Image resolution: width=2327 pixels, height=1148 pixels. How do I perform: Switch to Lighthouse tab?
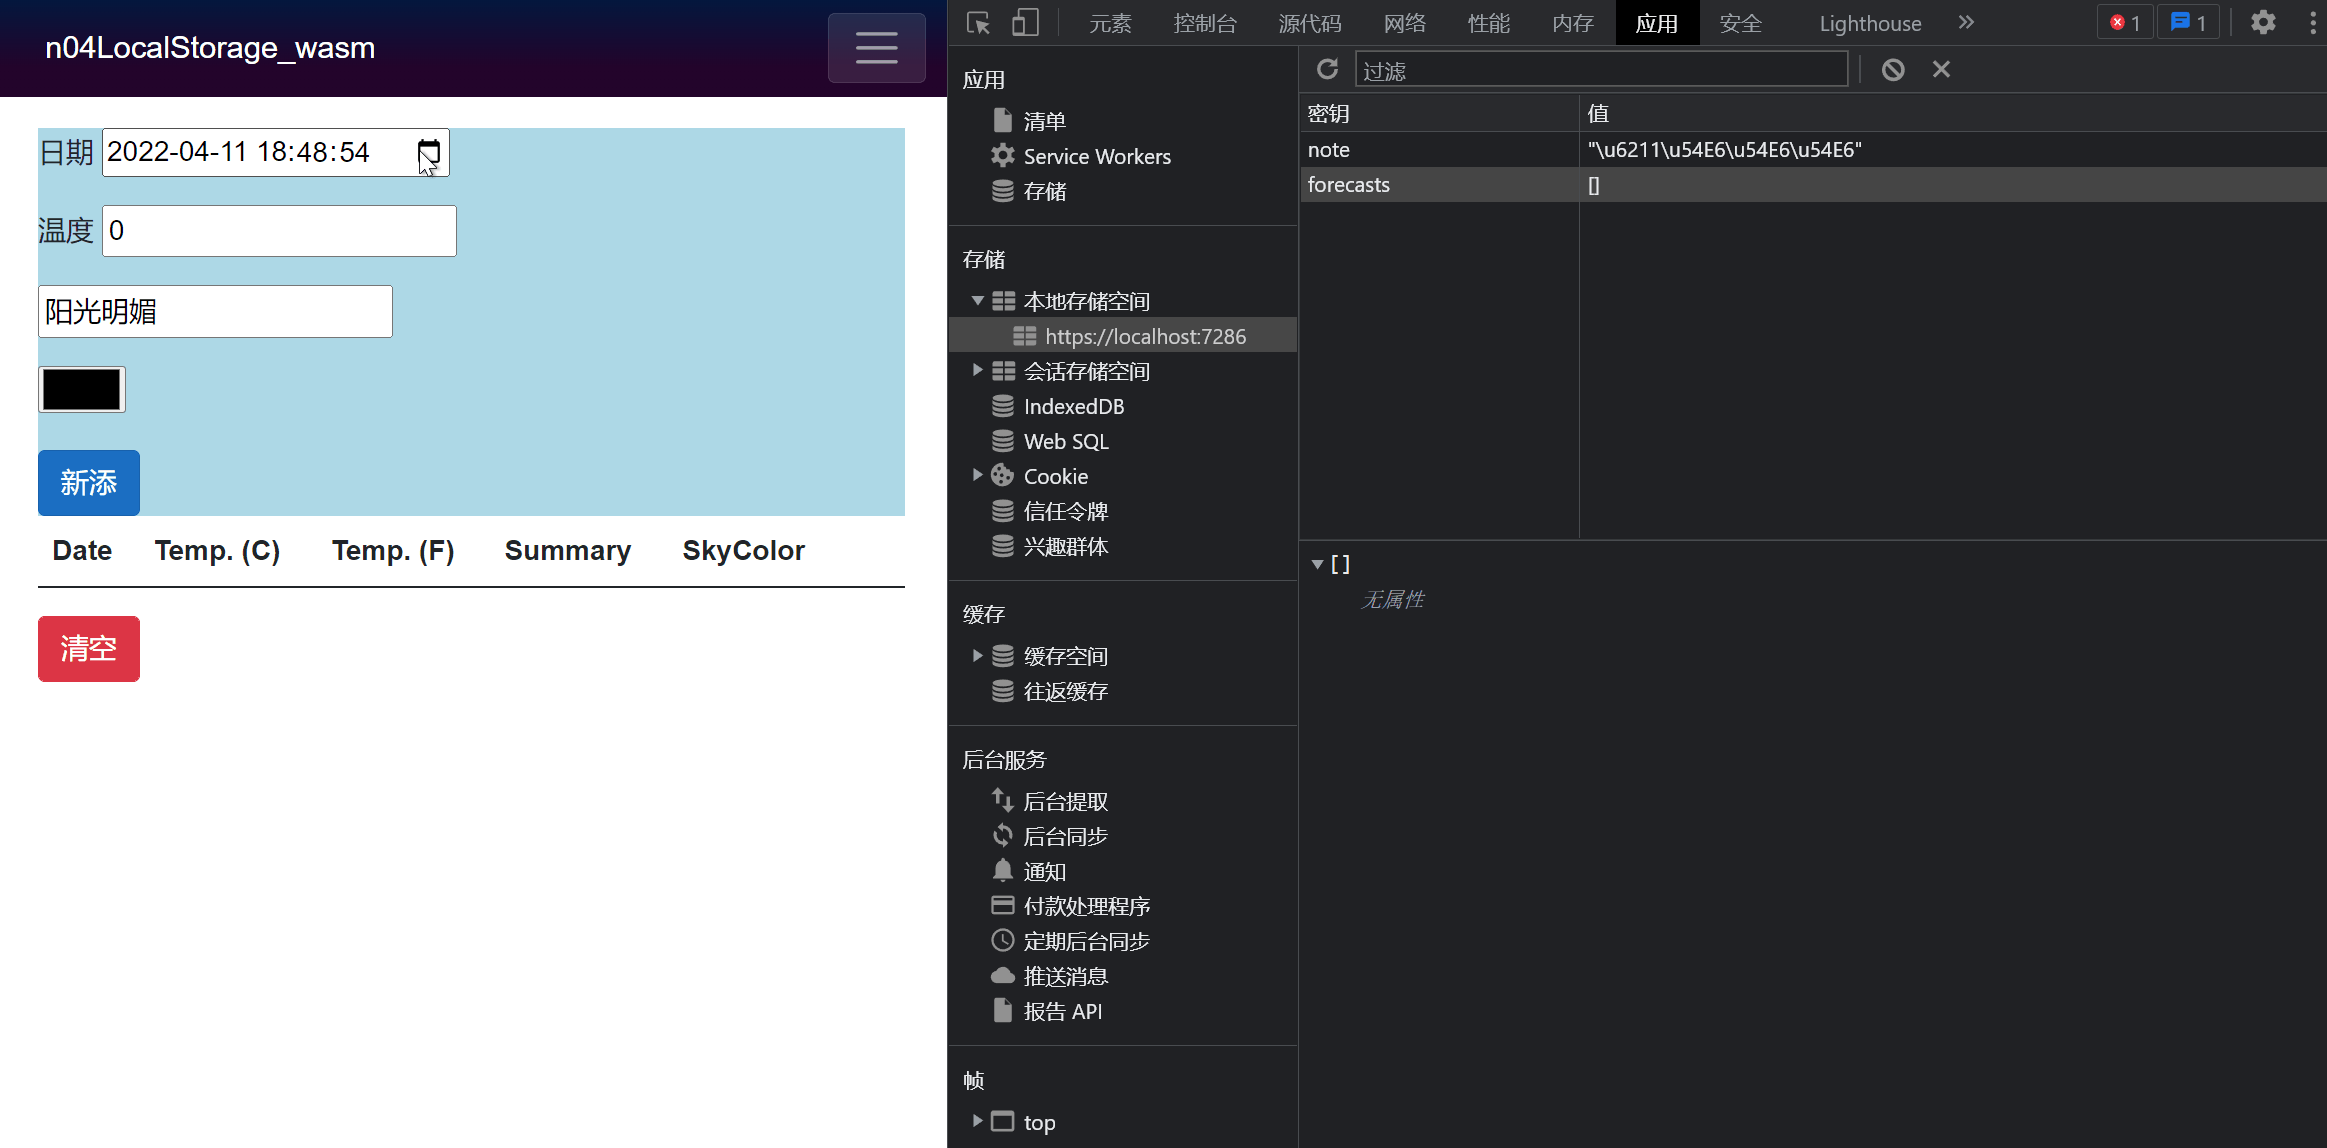1870,23
